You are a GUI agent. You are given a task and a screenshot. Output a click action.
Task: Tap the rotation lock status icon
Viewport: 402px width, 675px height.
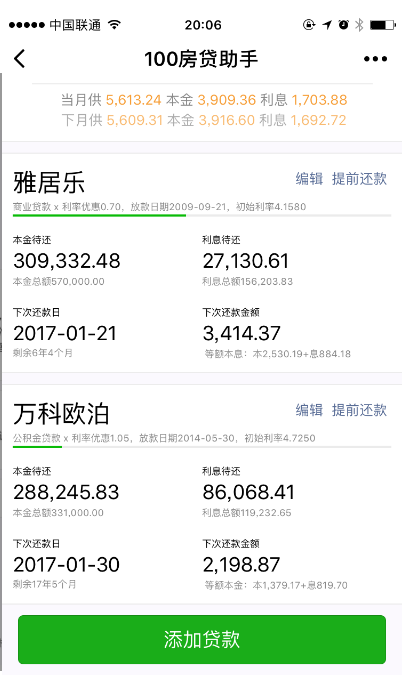(309, 25)
